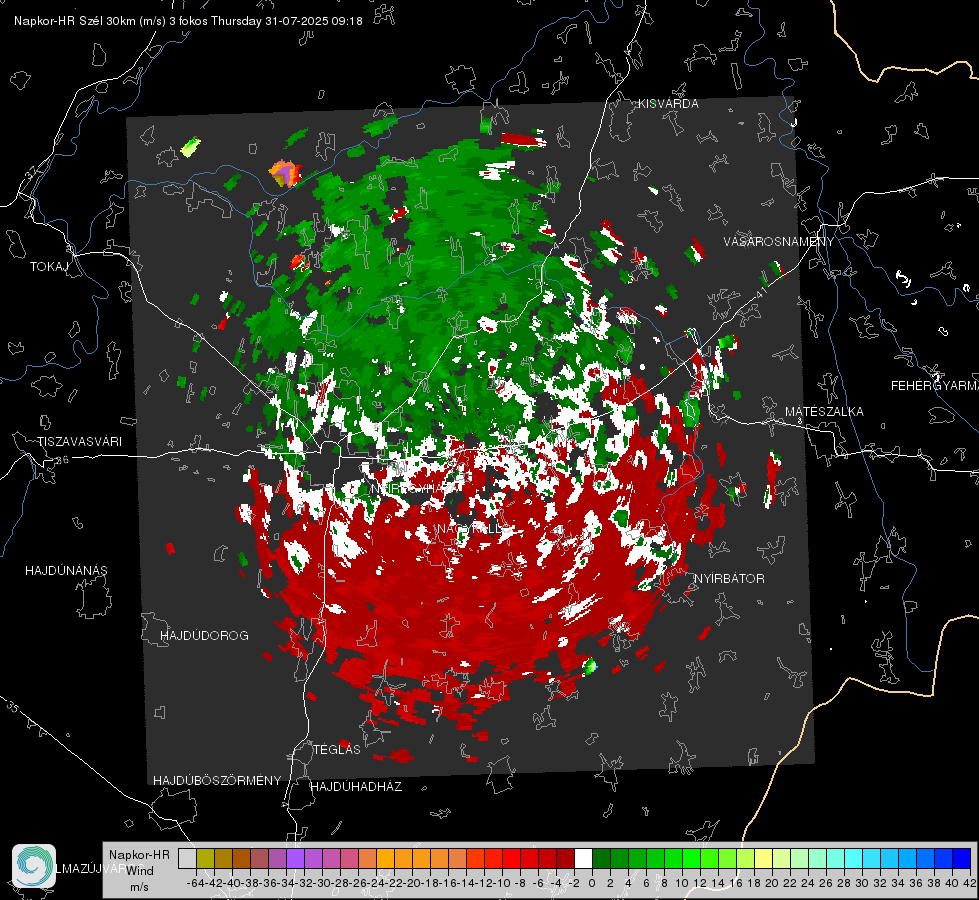Select the HAJDÚHADHÁZ town label
This screenshot has width=979, height=900.
coord(356,787)
